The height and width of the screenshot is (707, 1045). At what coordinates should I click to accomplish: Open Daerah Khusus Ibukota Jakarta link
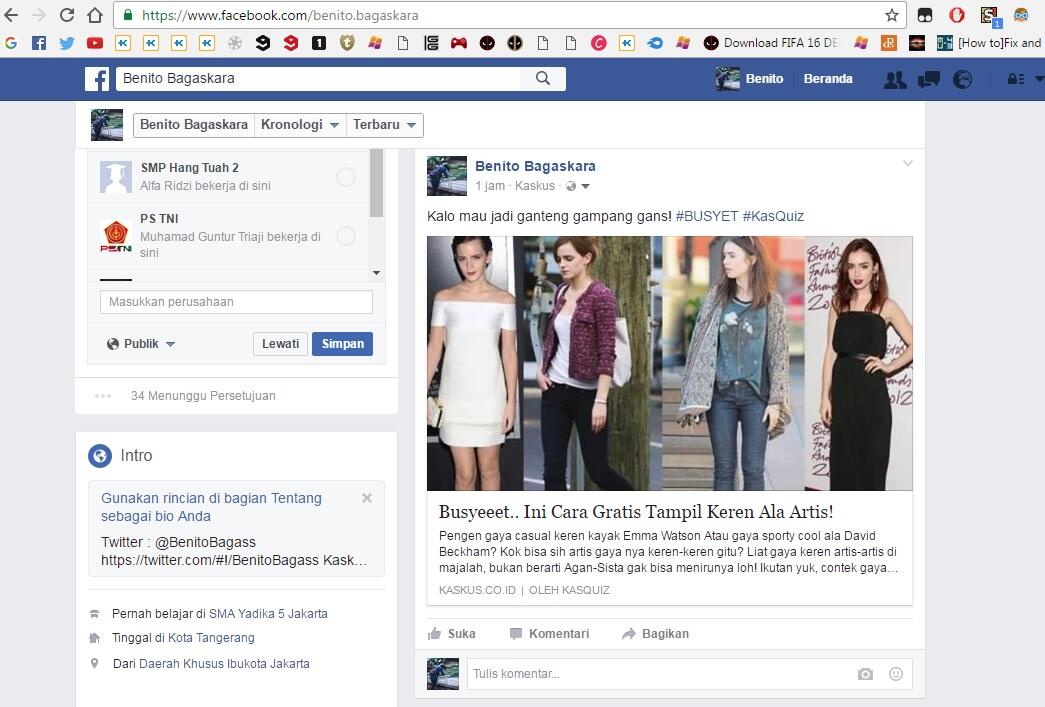coord(224,664)
